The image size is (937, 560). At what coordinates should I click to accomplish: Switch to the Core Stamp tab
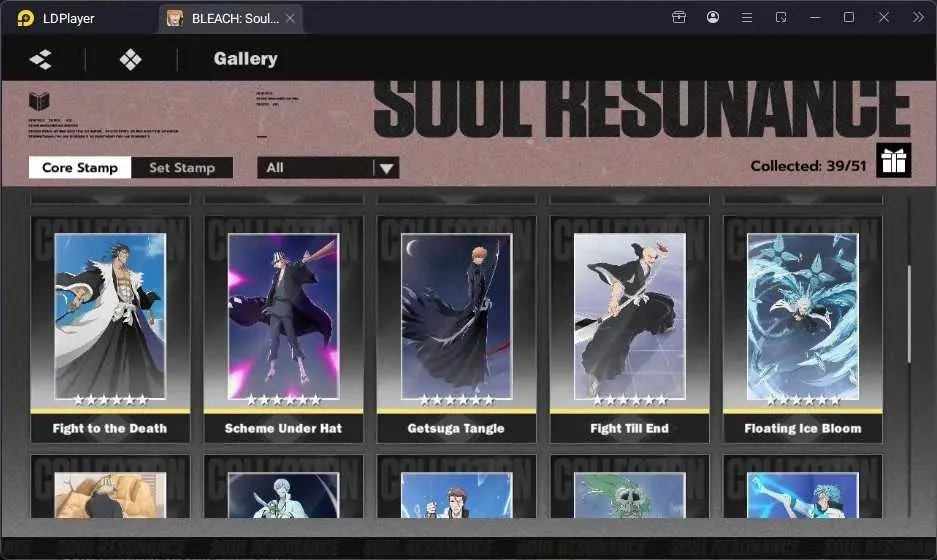tap(80, 168)
